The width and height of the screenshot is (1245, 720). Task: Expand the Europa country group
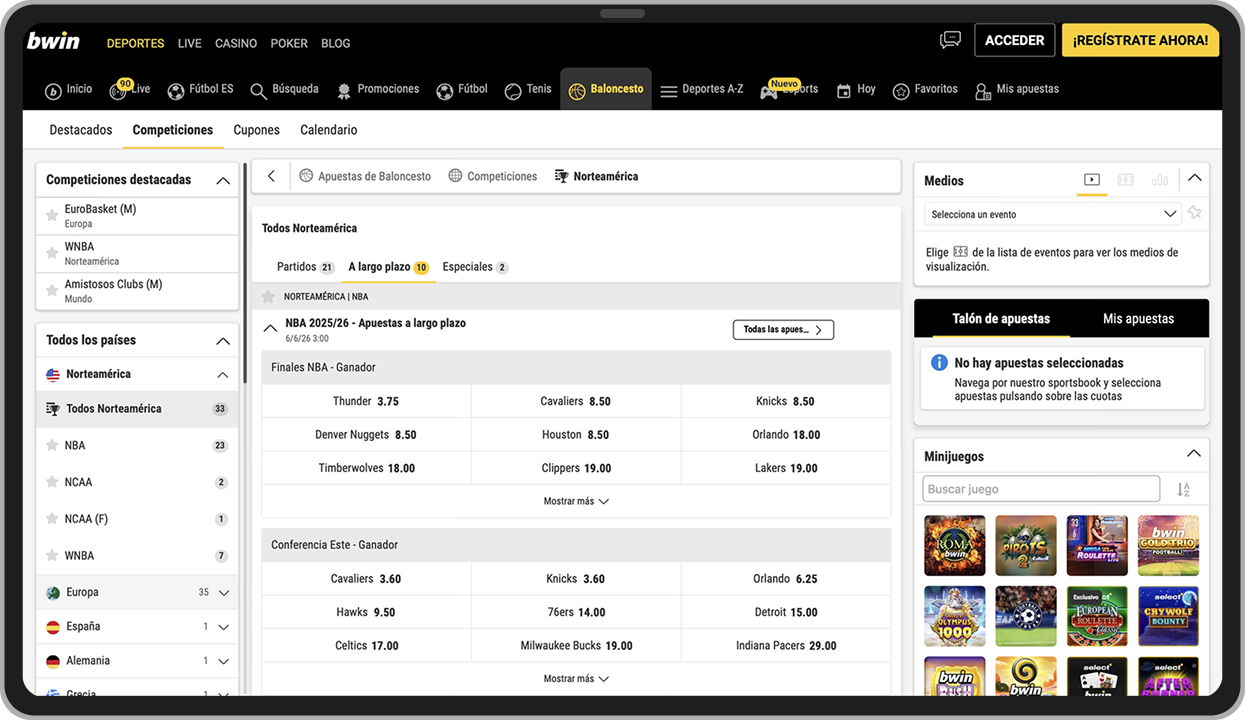(x=224, y=593)
